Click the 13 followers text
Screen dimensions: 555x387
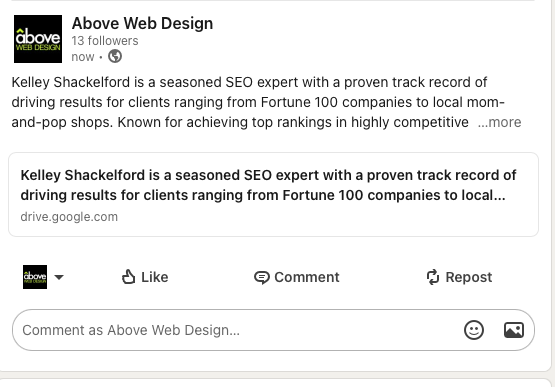click(x=105, y=41)
